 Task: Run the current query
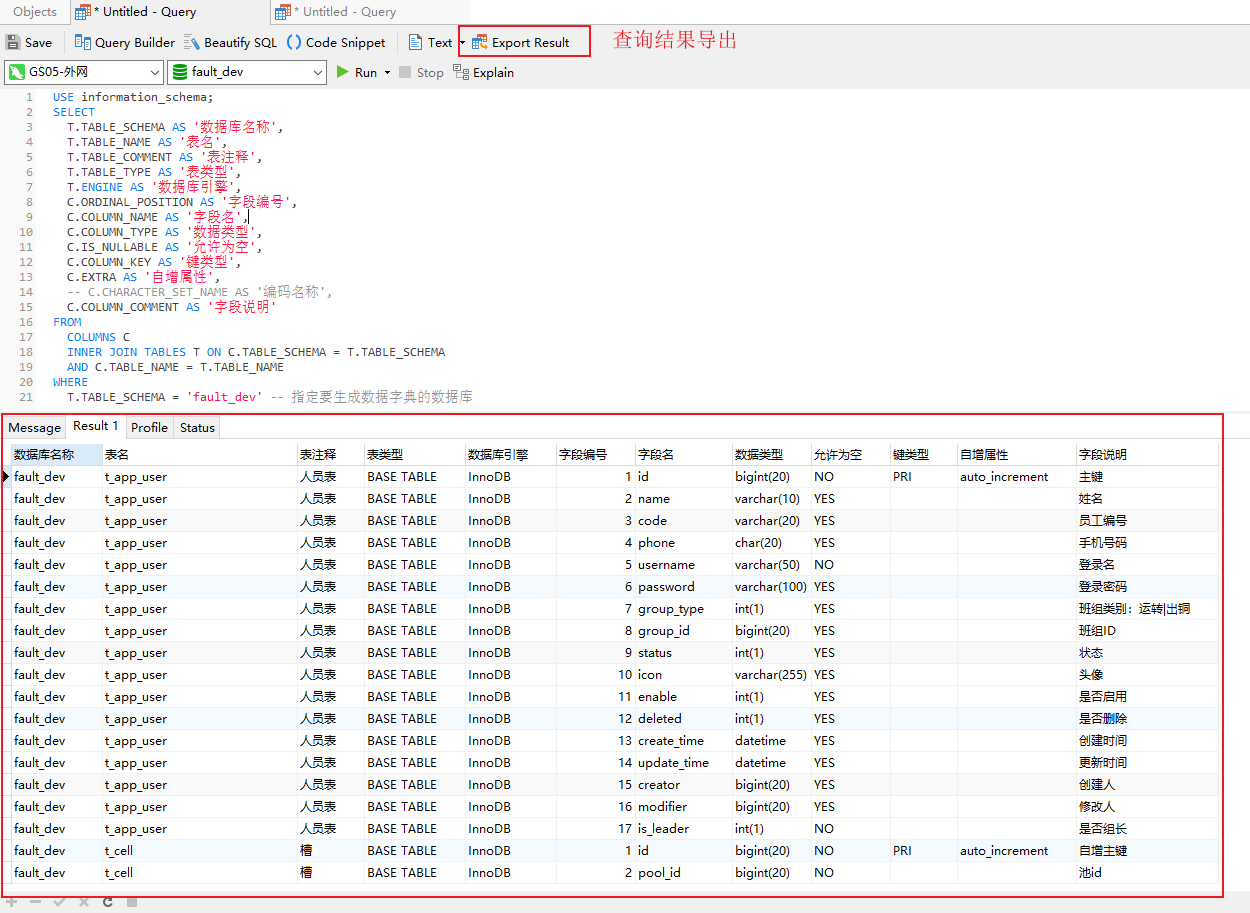pos(357,72)
